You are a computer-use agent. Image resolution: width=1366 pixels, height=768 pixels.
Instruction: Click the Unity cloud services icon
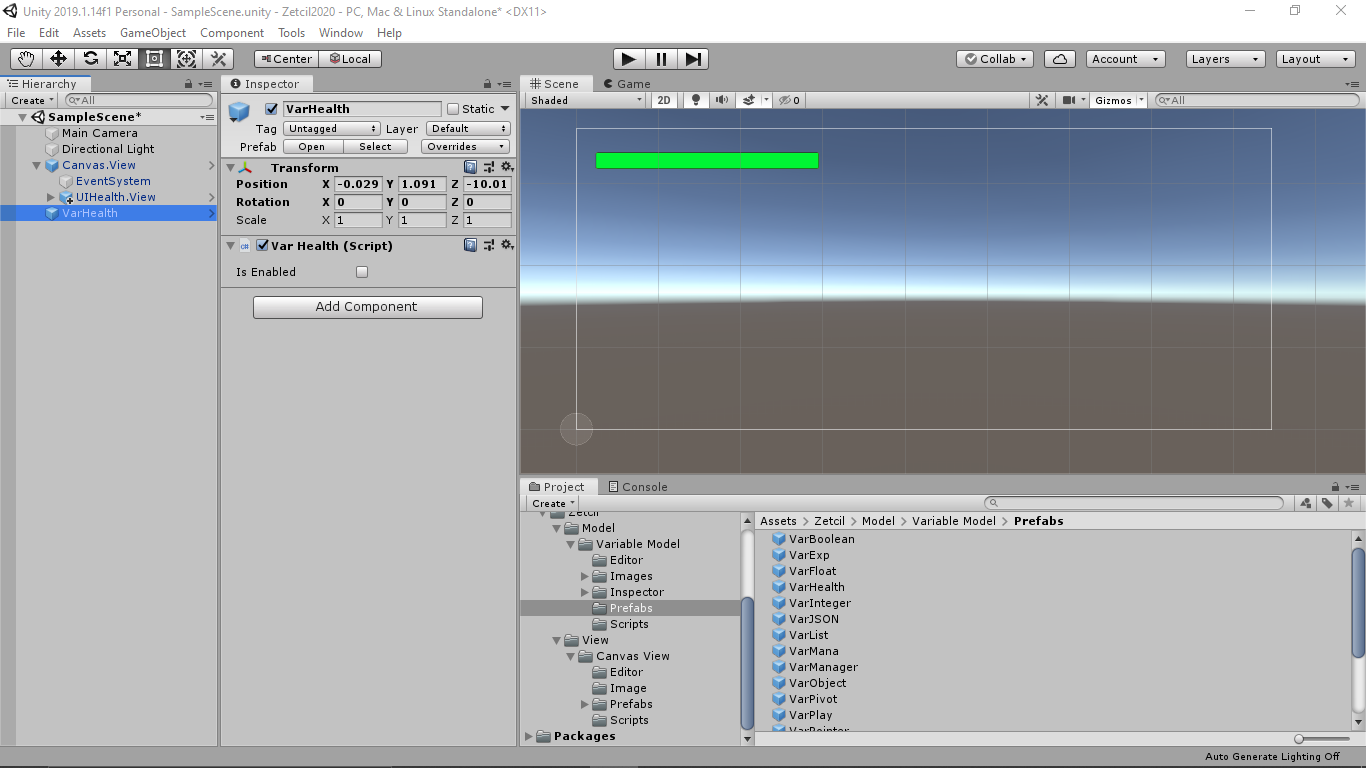click(x=1059, y=58)
